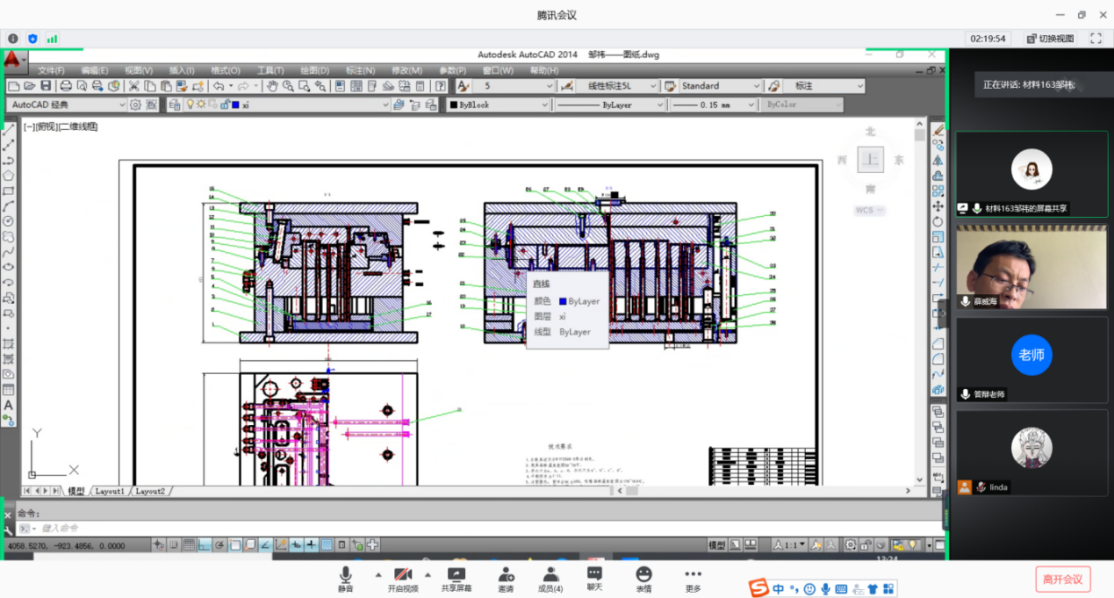Toggle the 模型 model space status button
Image resolution: width=1114 pixels, height=598 pixels.
[716, 545]
